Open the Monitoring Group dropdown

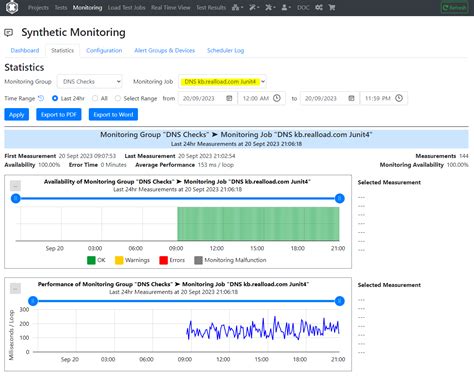click(90, 82)
